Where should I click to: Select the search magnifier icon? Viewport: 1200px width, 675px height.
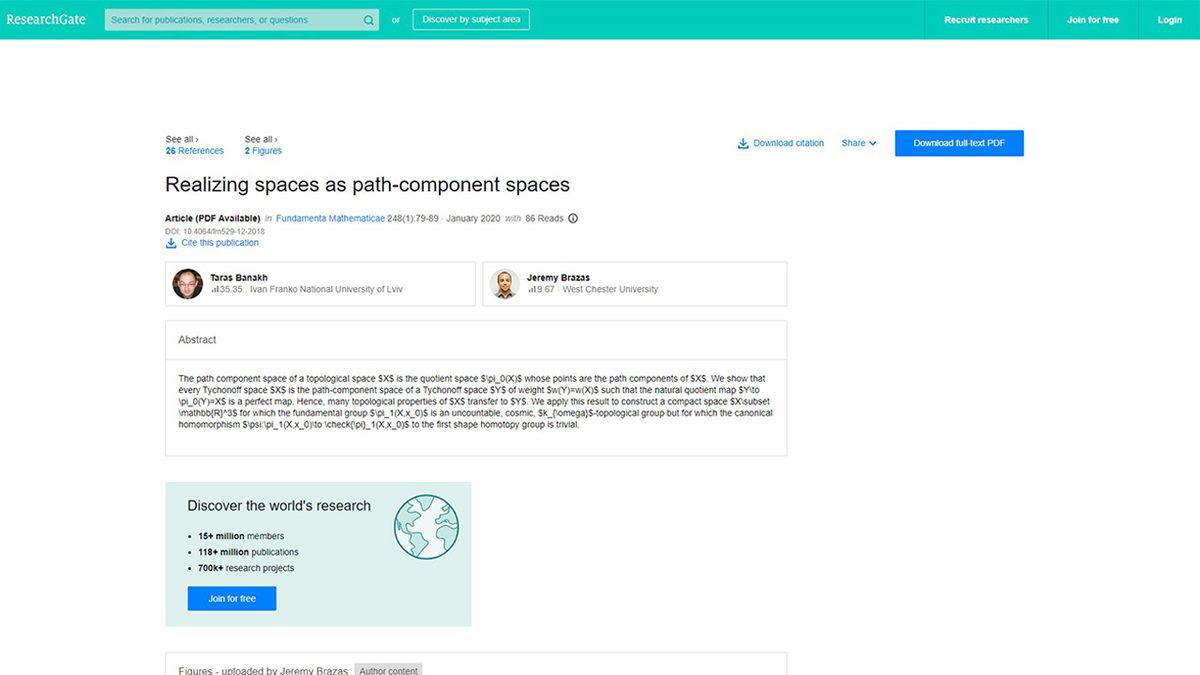368,19
